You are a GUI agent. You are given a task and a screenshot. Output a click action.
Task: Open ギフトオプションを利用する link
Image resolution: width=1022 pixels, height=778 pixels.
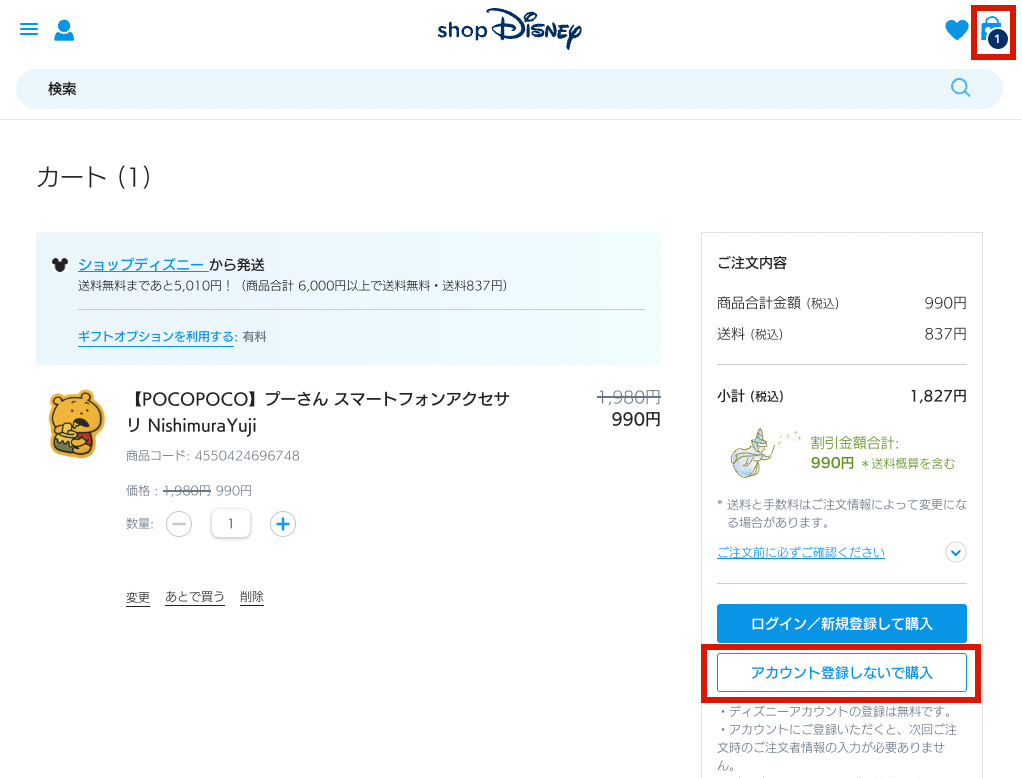coord(157,337)
